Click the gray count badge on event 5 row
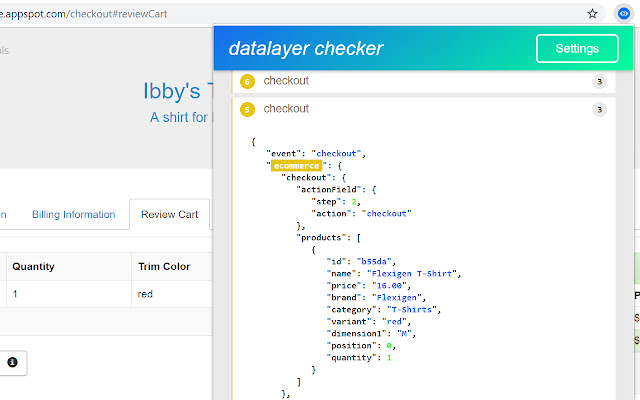The height and width of the screenshot is (400, 640). point(599,109)
